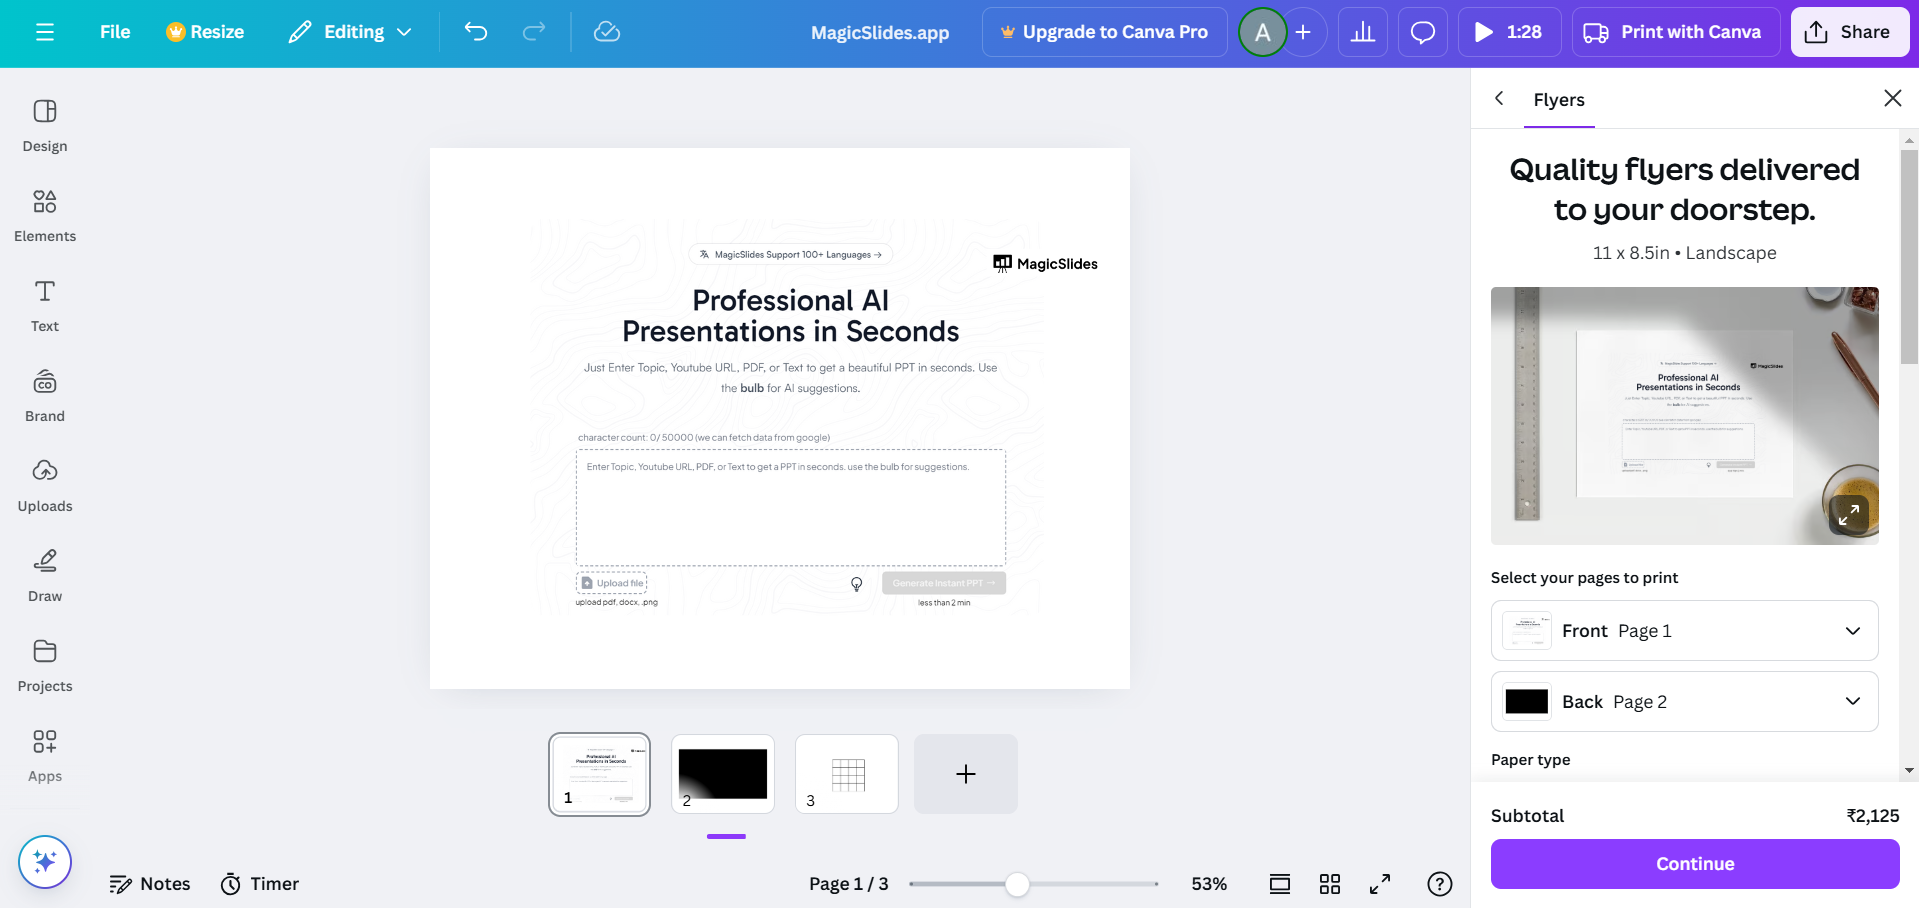Click the MagicSlides Support 100+ Languages pill
This screenshot has height=908, width=1919.
click(791, 255)
